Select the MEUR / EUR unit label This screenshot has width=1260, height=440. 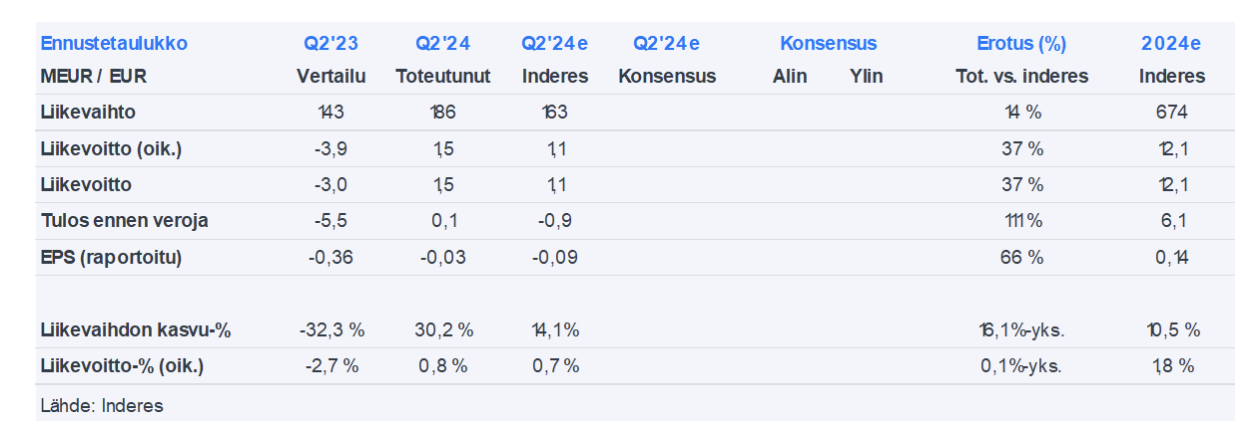point(94,76)
